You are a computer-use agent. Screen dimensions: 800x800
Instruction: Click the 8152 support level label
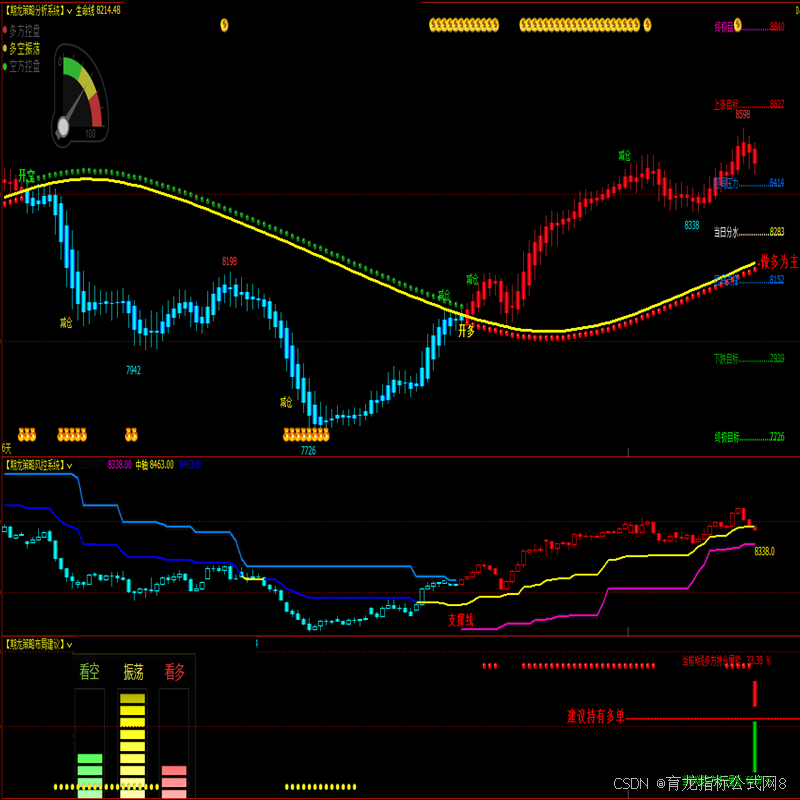tap(749, 280)
